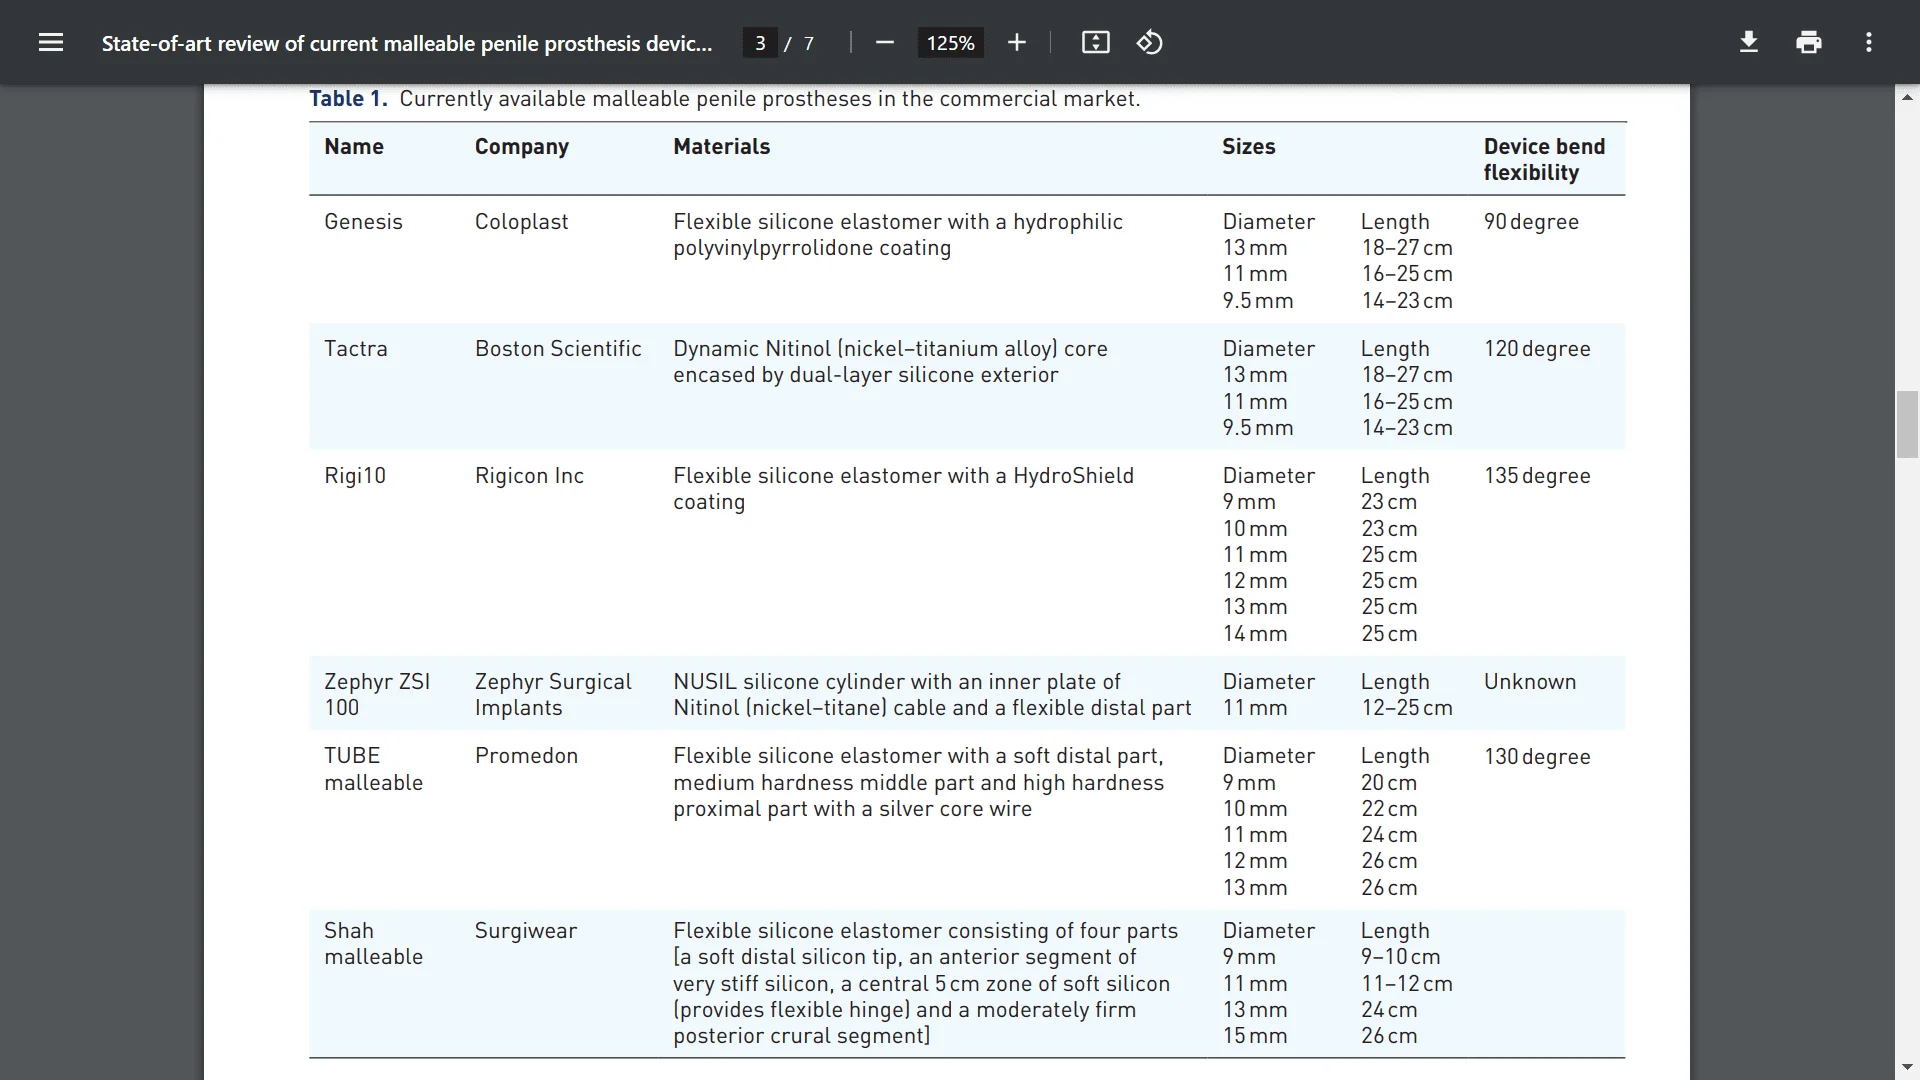Screen dimensions: 1920x1080
Task: Edit the page number field showing 3
Action: pos(761,42)
